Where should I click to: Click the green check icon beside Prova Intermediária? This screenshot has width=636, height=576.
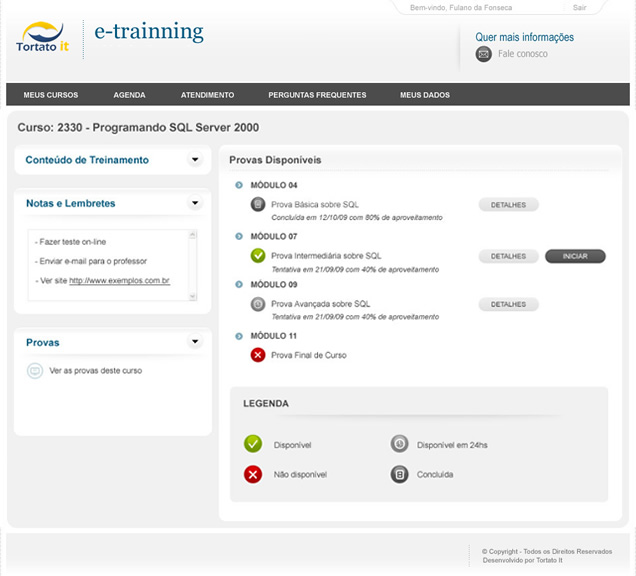tap(258, 256)
